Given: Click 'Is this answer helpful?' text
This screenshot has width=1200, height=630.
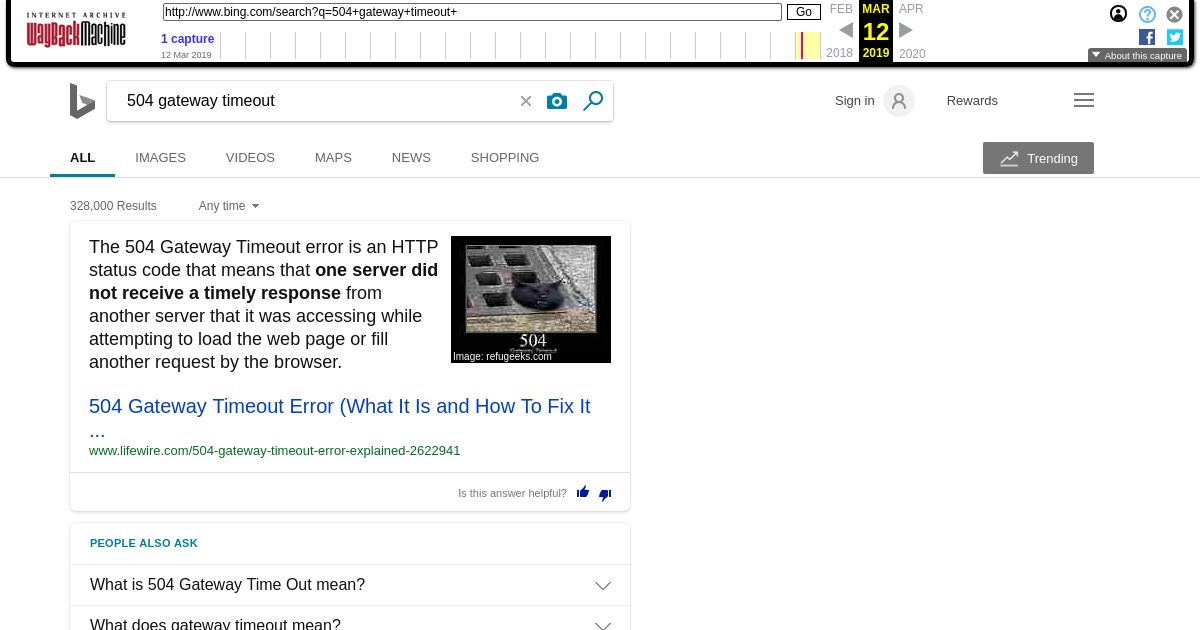Looking at the screenshot, I should [x=512, y=493].
